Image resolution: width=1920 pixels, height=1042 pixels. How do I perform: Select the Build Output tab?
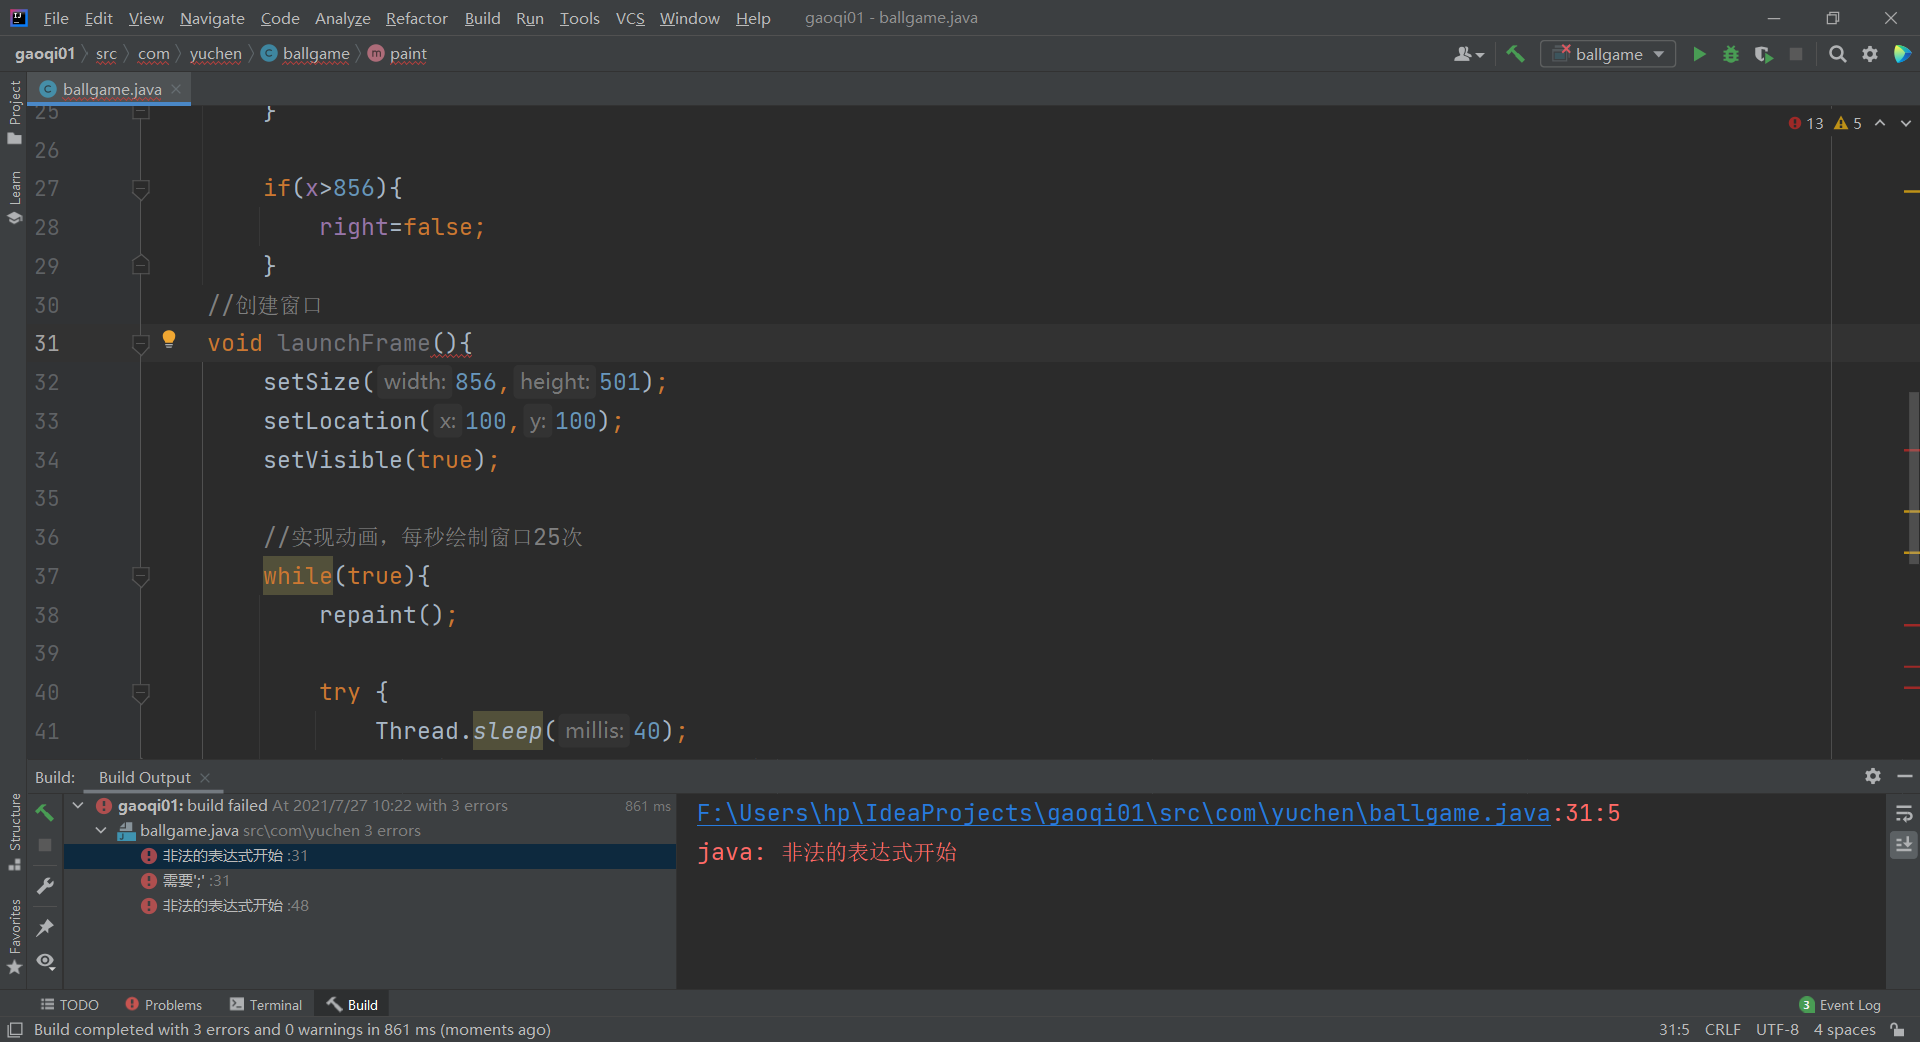click(144, 777)
